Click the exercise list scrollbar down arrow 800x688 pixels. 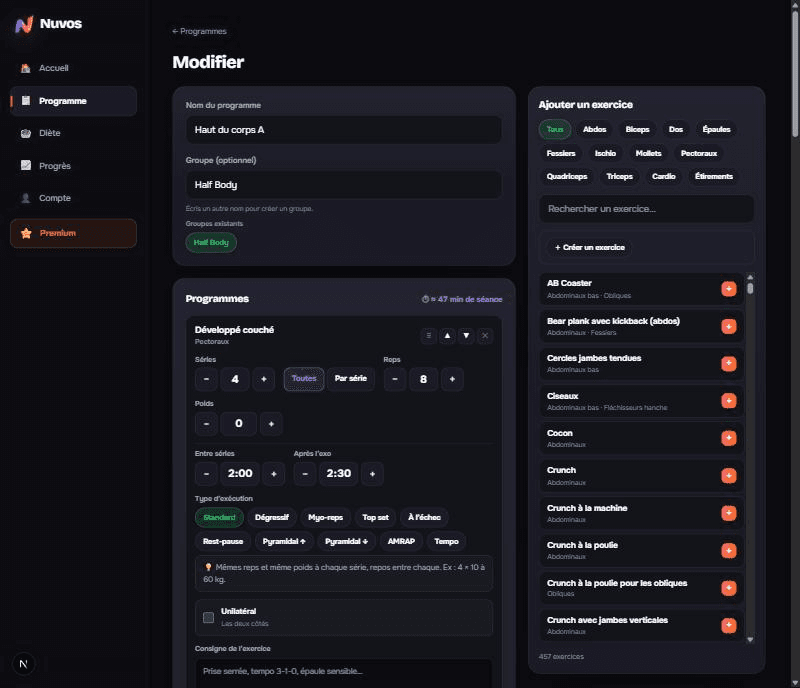click(750, 639)
